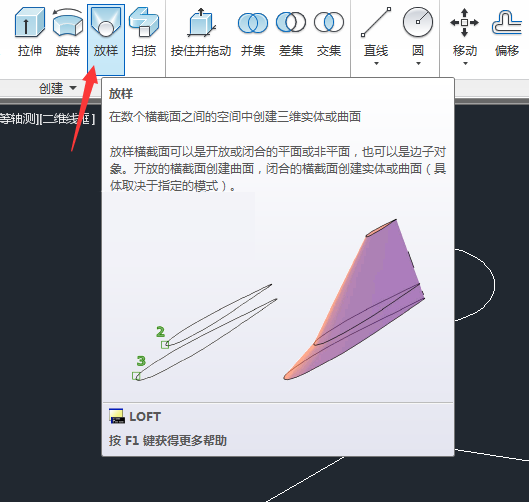Expand the 创建 panel dropdown
Image resolution: width=529 pixels, height=502 pixels.
[x=57, y=88]
